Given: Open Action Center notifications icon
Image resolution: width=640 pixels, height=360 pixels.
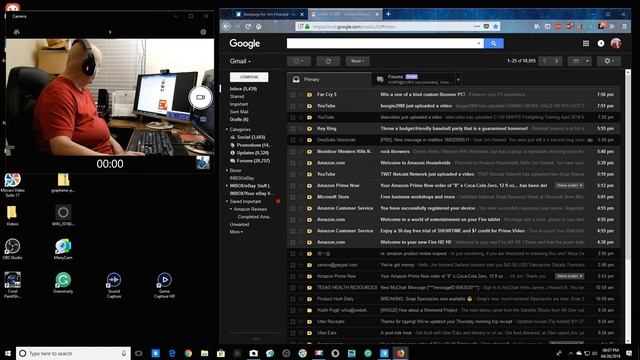Looking at the screenshot, I should [629, 353].
